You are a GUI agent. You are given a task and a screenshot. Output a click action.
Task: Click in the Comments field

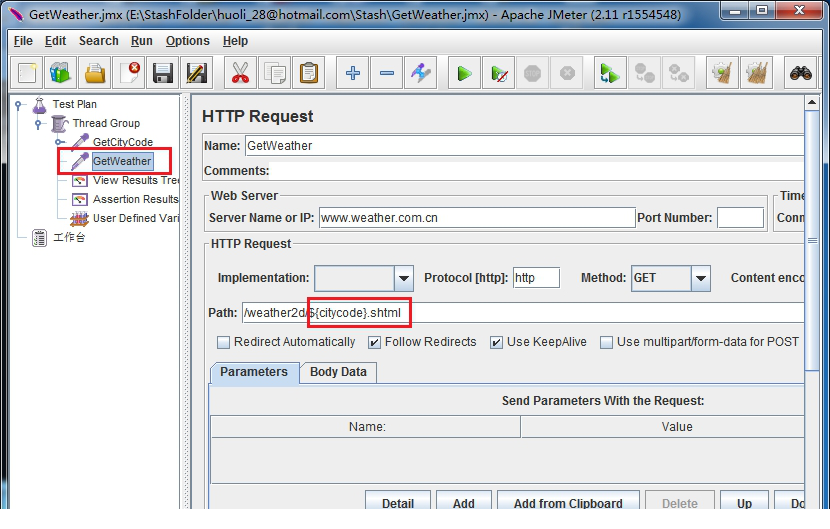(537, 171)
